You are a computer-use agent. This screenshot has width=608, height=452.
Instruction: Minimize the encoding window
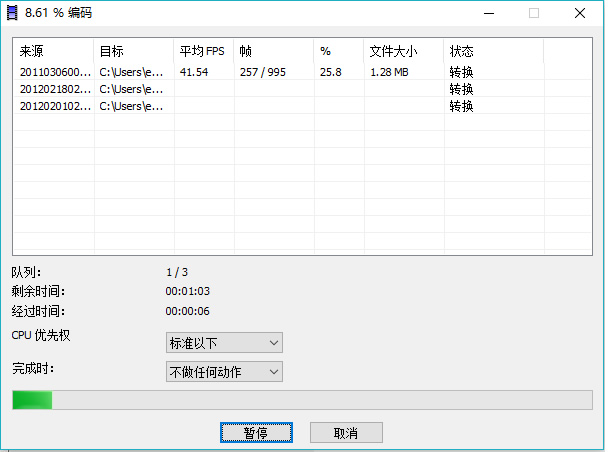(489, 13)
